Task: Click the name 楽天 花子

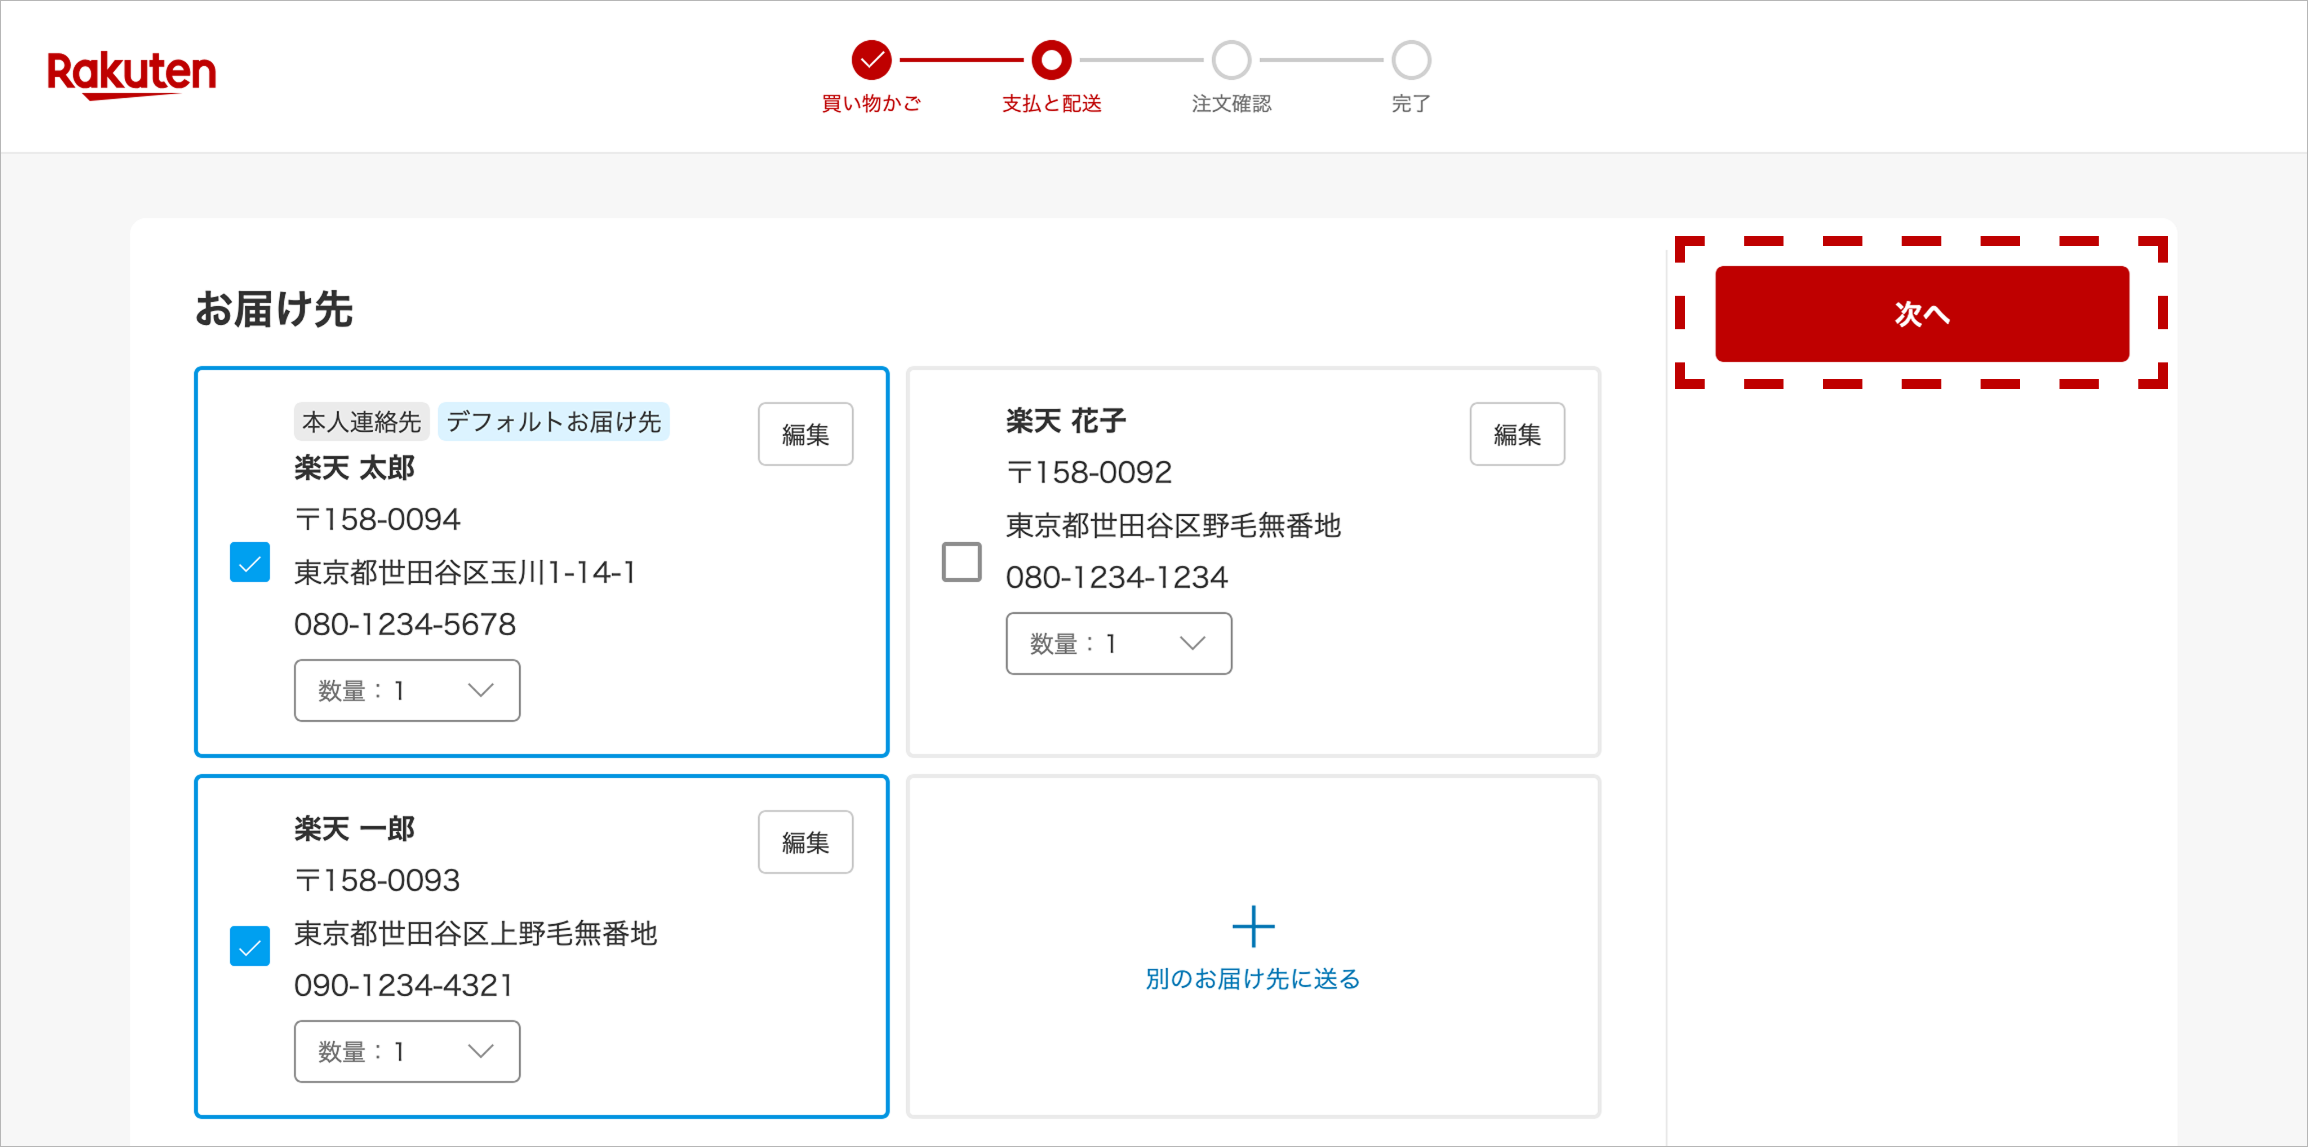Action: (1066, 421)
